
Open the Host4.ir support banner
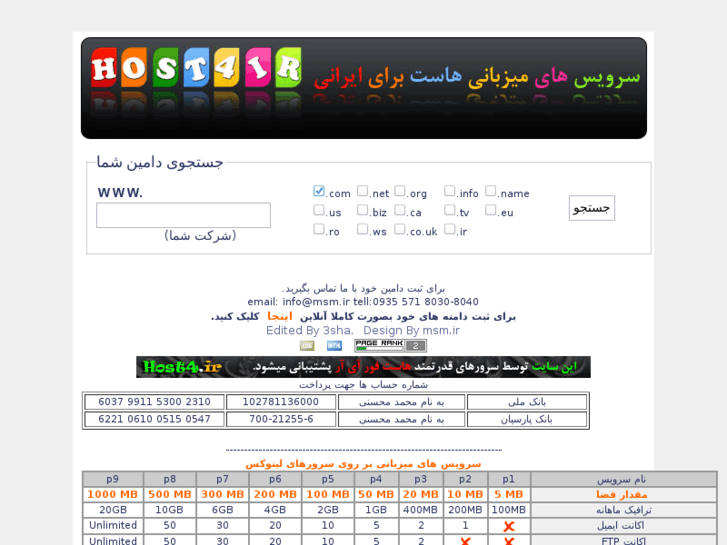tap(363, 367)
